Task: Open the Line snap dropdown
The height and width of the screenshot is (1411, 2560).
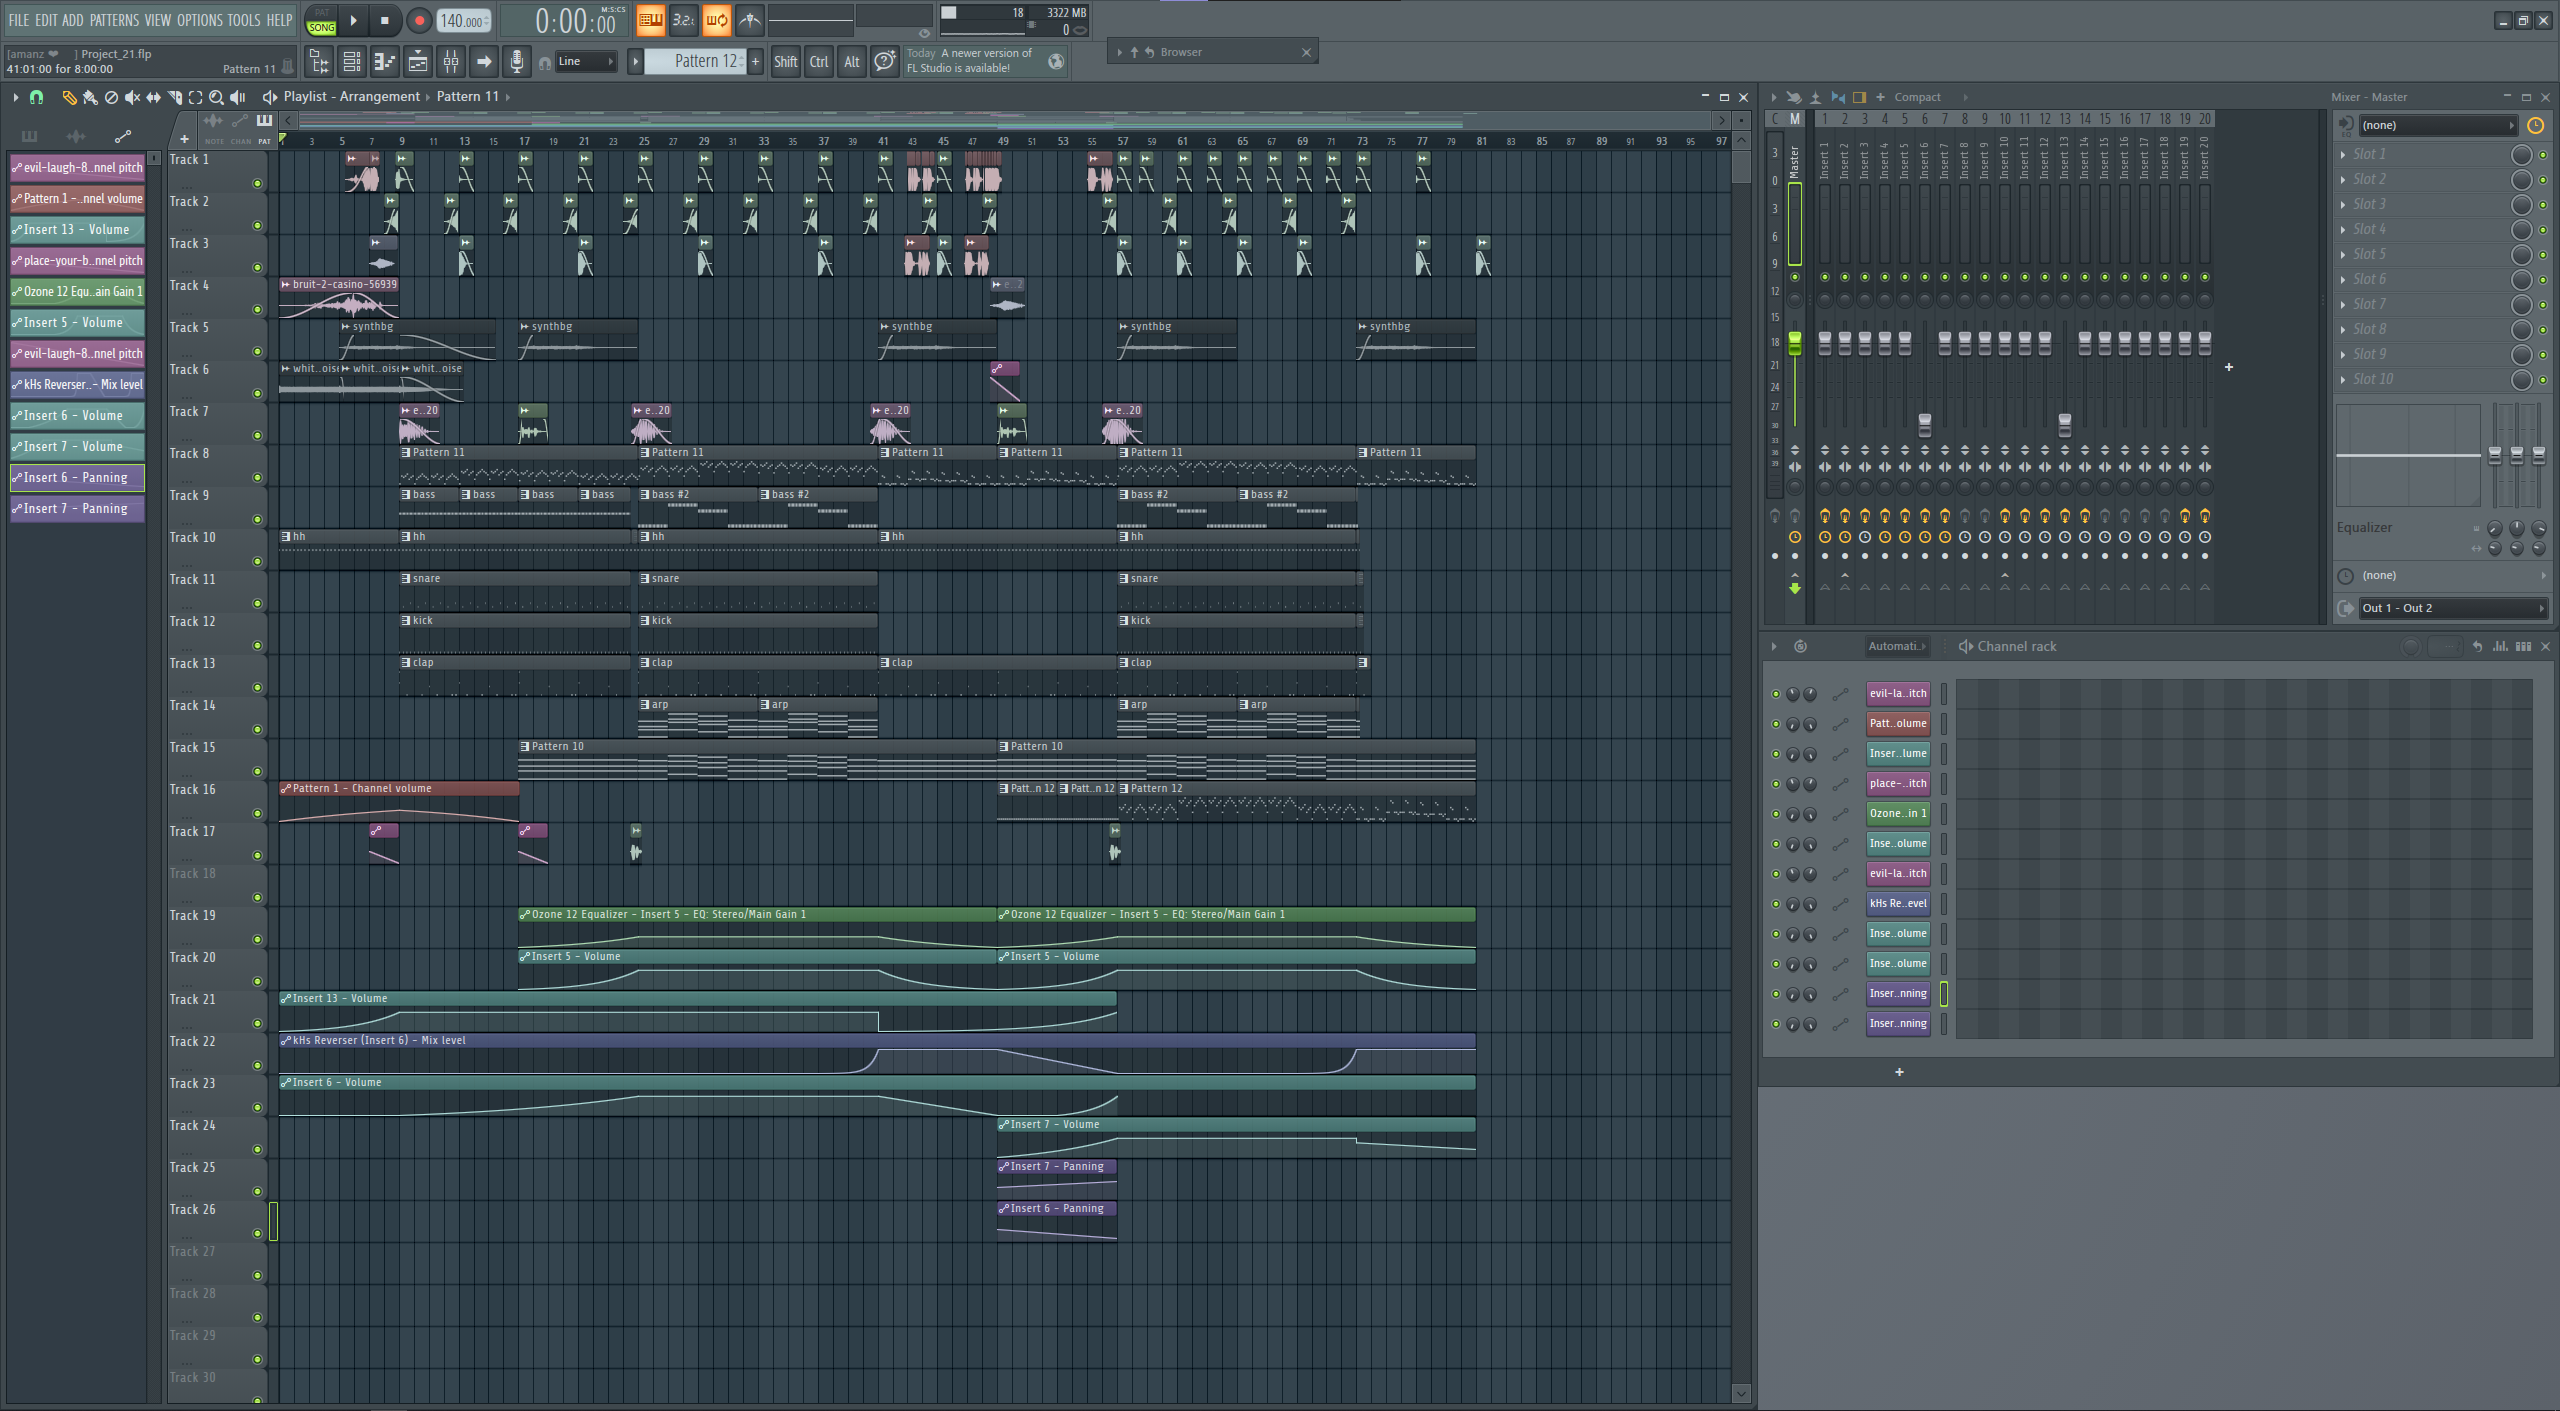Action: tap(587, 62)
